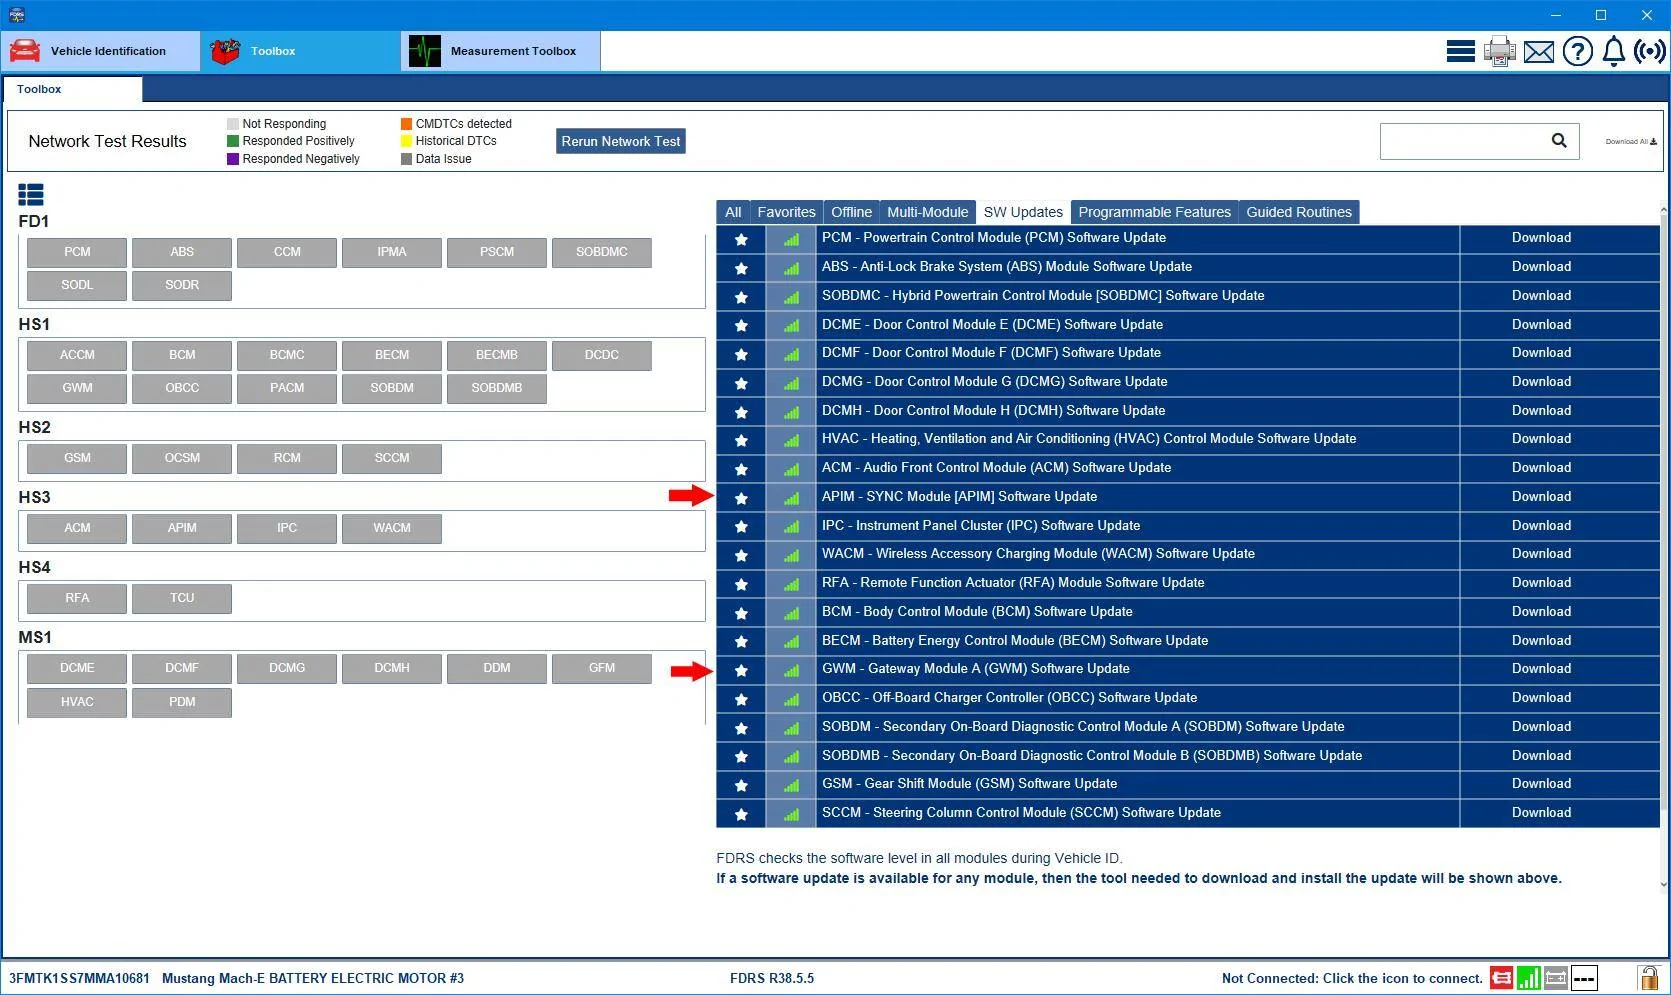
Task: Open help with the question mark icon
Action: pyautogui.click(x=1577, y=51)
